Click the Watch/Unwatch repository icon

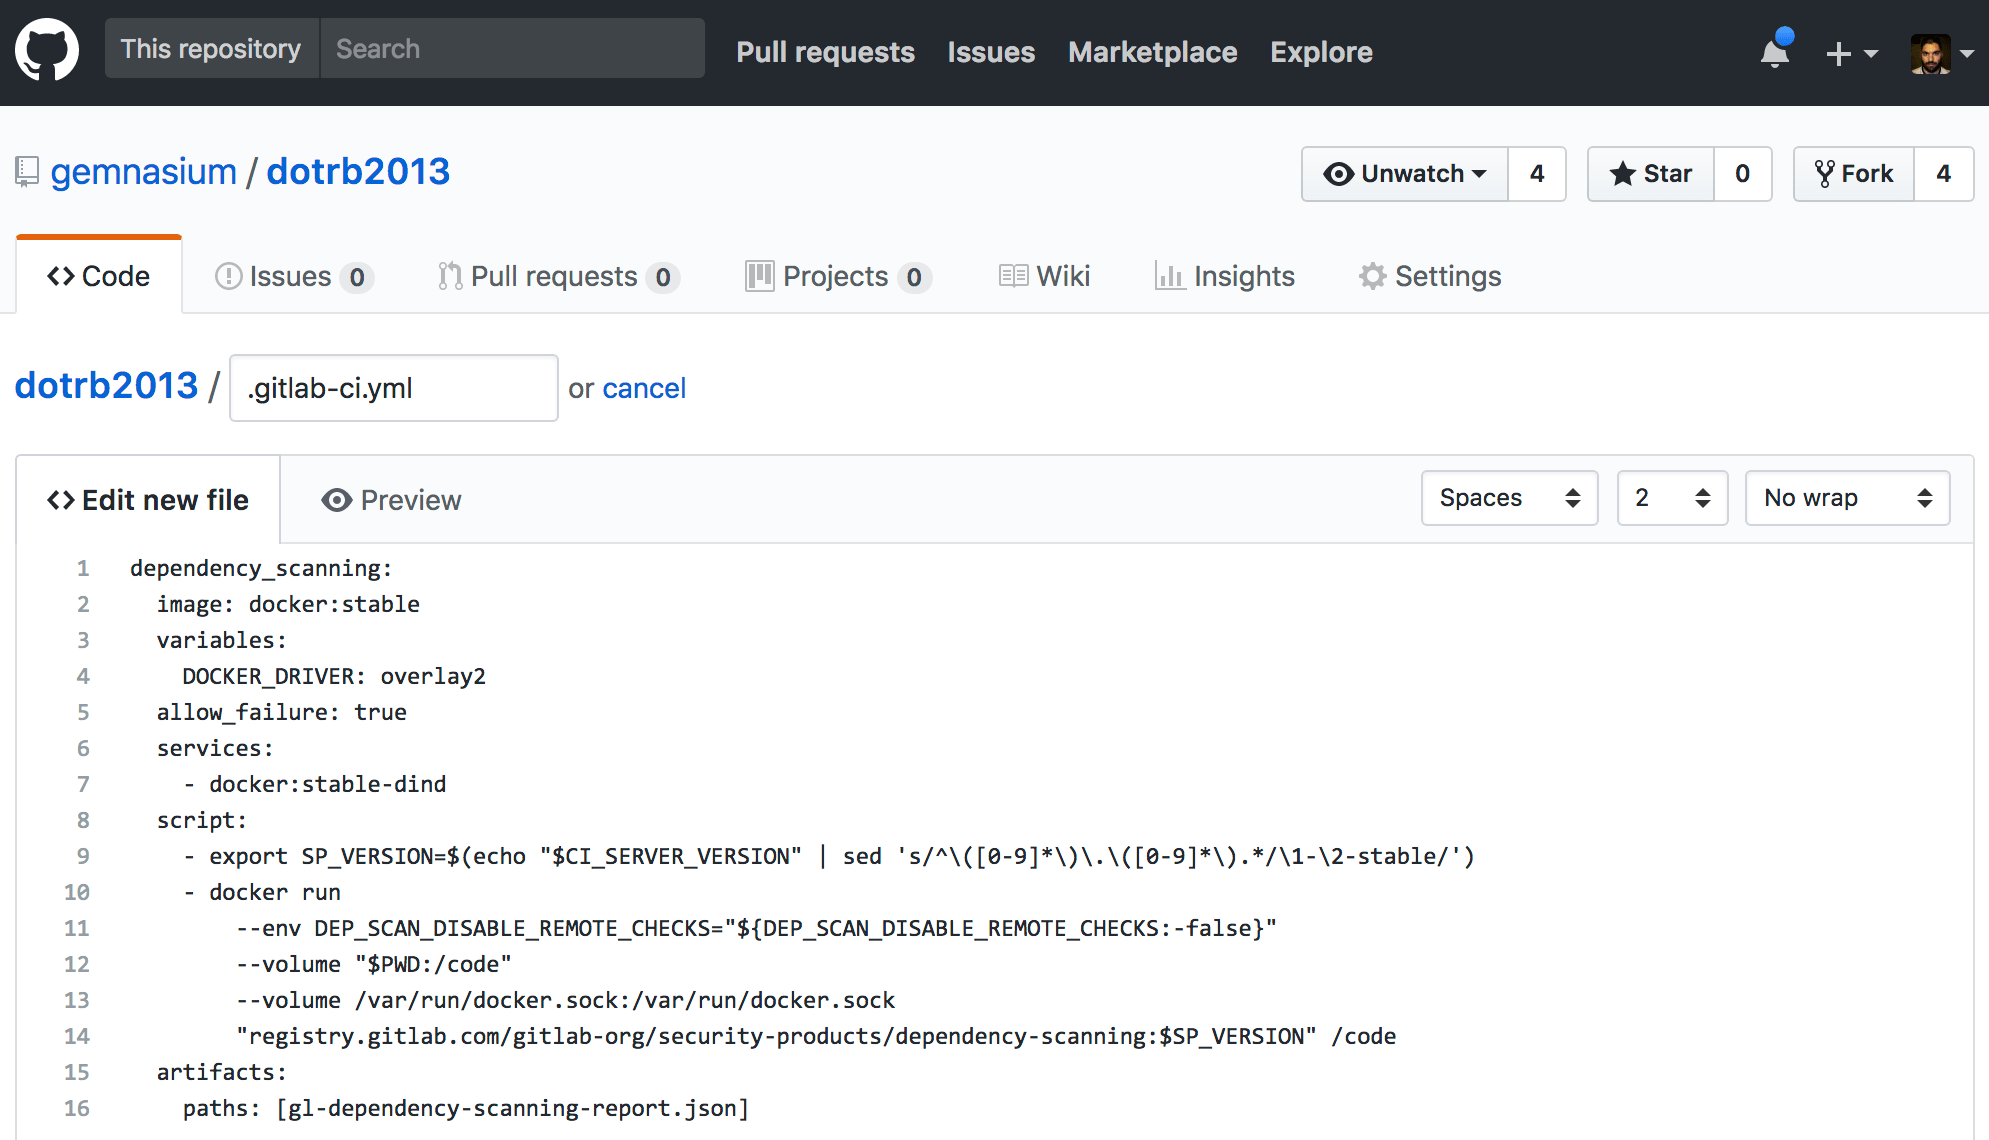click(x=1339, y=171)
